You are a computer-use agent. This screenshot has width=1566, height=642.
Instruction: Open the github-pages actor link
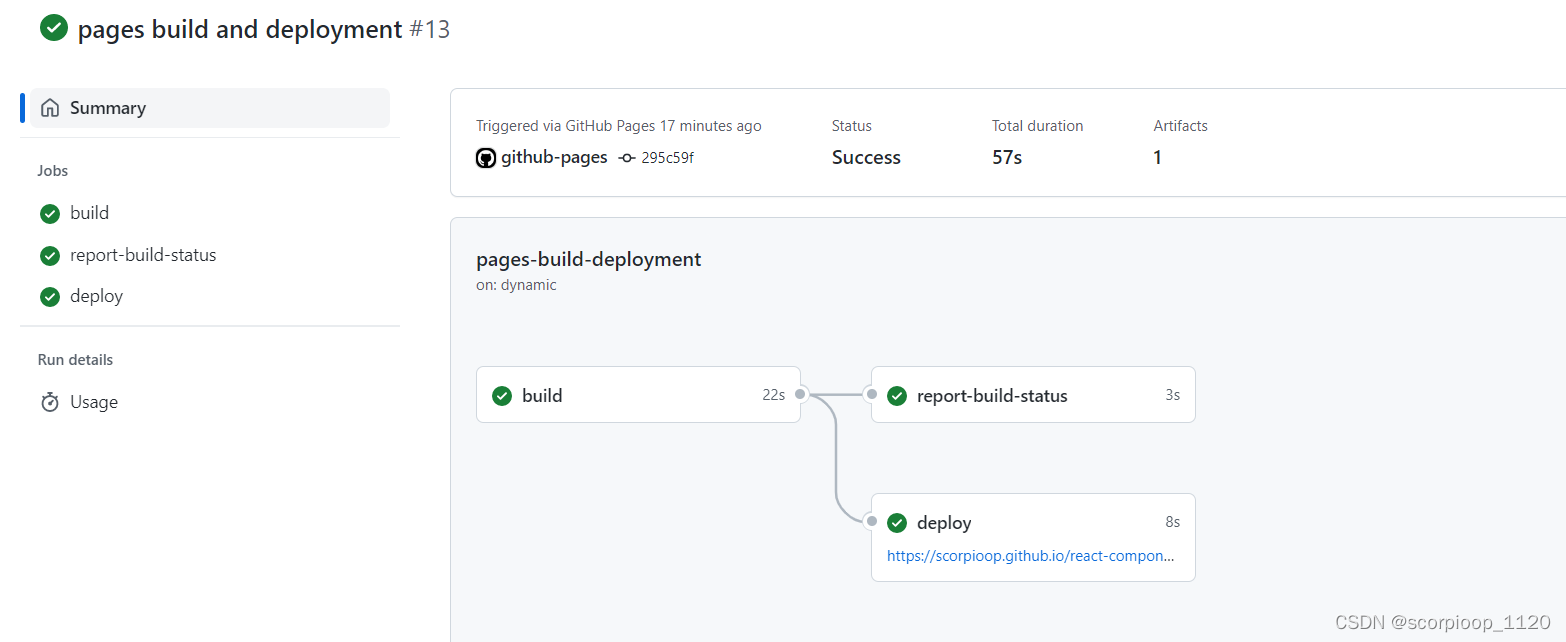[554, 157]
